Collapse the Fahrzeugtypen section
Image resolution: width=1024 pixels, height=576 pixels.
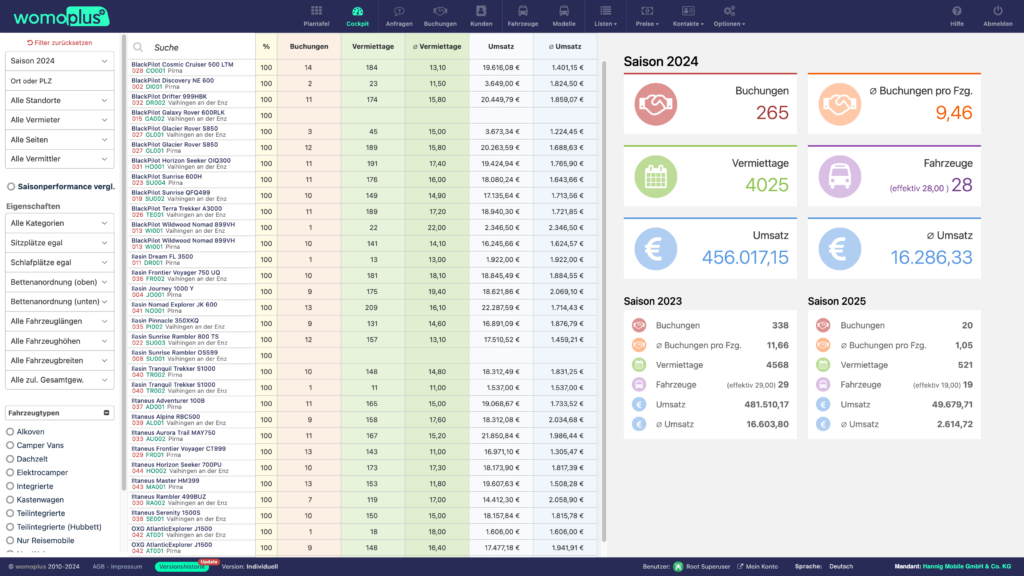point(107,413)
